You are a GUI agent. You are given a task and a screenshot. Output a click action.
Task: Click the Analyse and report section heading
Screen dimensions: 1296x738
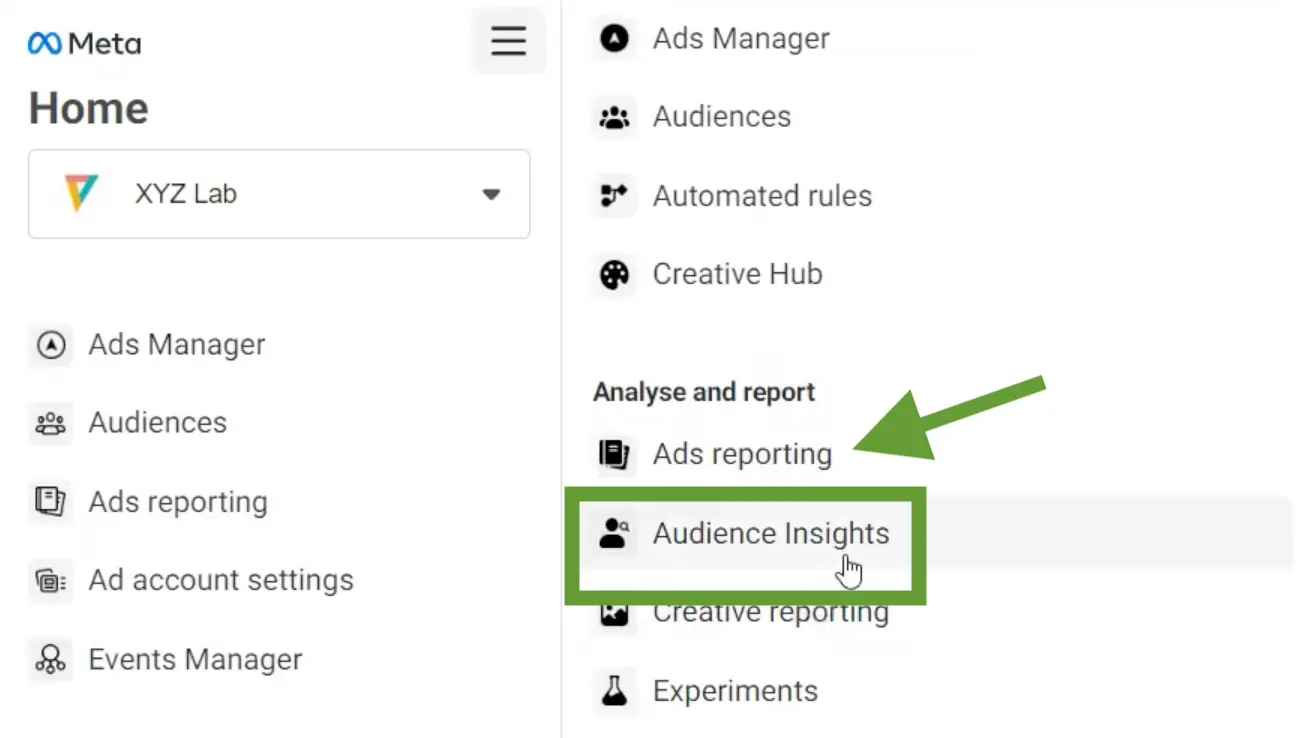coord(704,392)
